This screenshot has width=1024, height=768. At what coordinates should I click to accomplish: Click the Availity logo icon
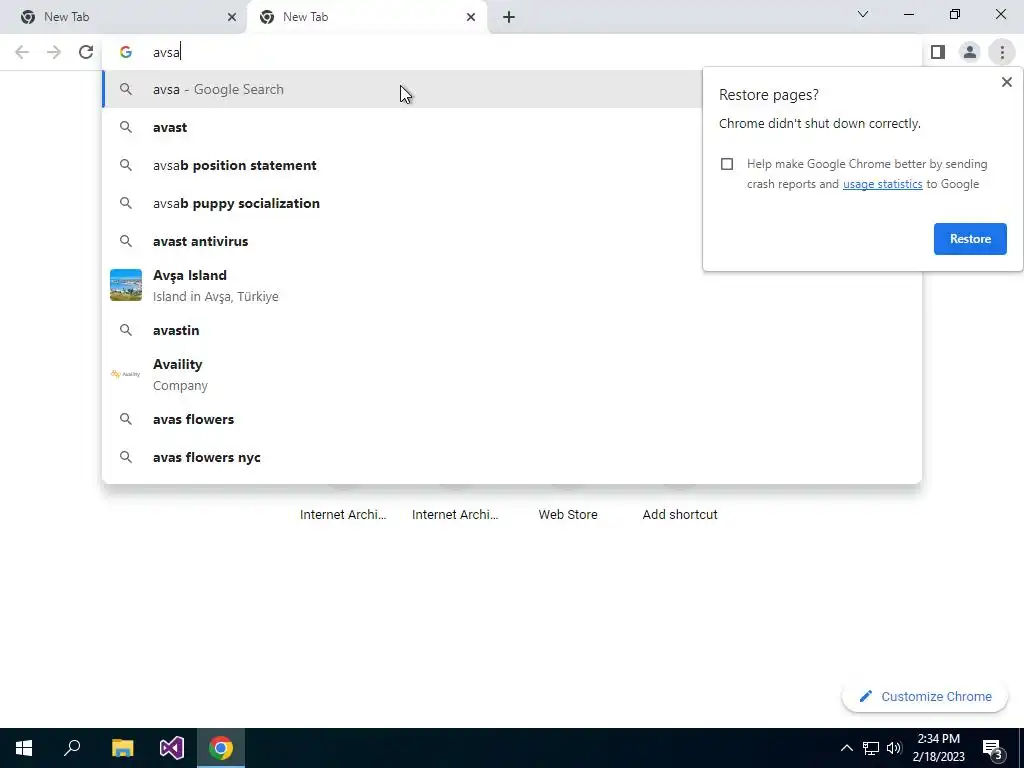[126, 374]
